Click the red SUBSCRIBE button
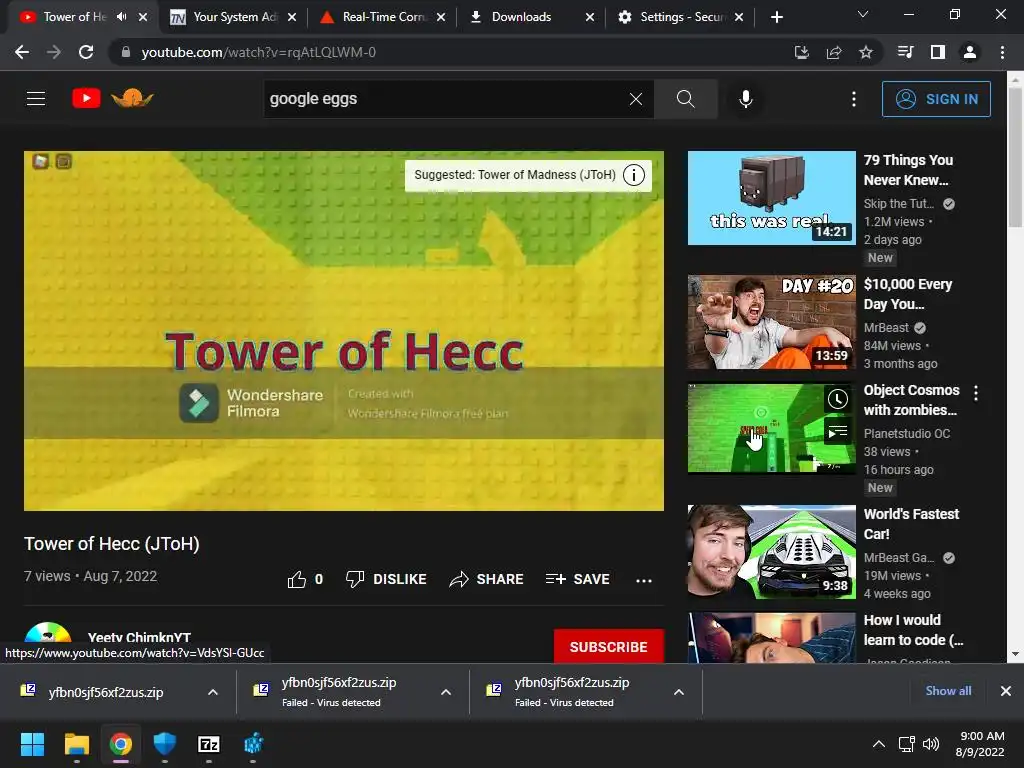Viewport: 1024px width, 768px height. tap(609, 647)
